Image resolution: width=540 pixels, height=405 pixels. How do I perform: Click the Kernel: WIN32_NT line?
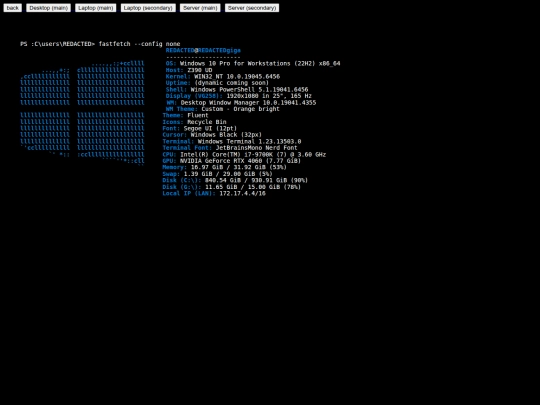pyautogui.click(x=222, y=76)
